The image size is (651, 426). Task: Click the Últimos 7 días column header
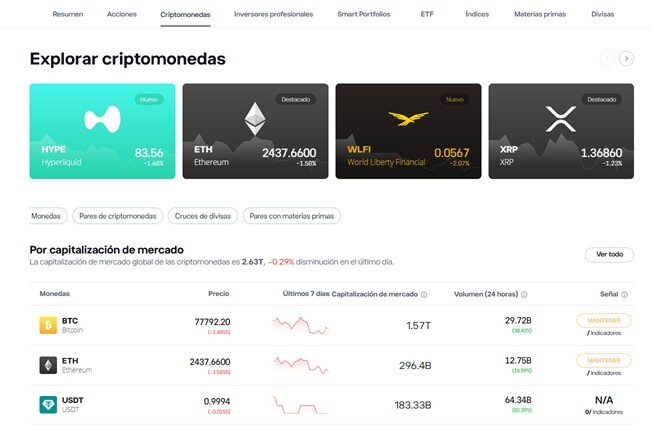(306, 294)
